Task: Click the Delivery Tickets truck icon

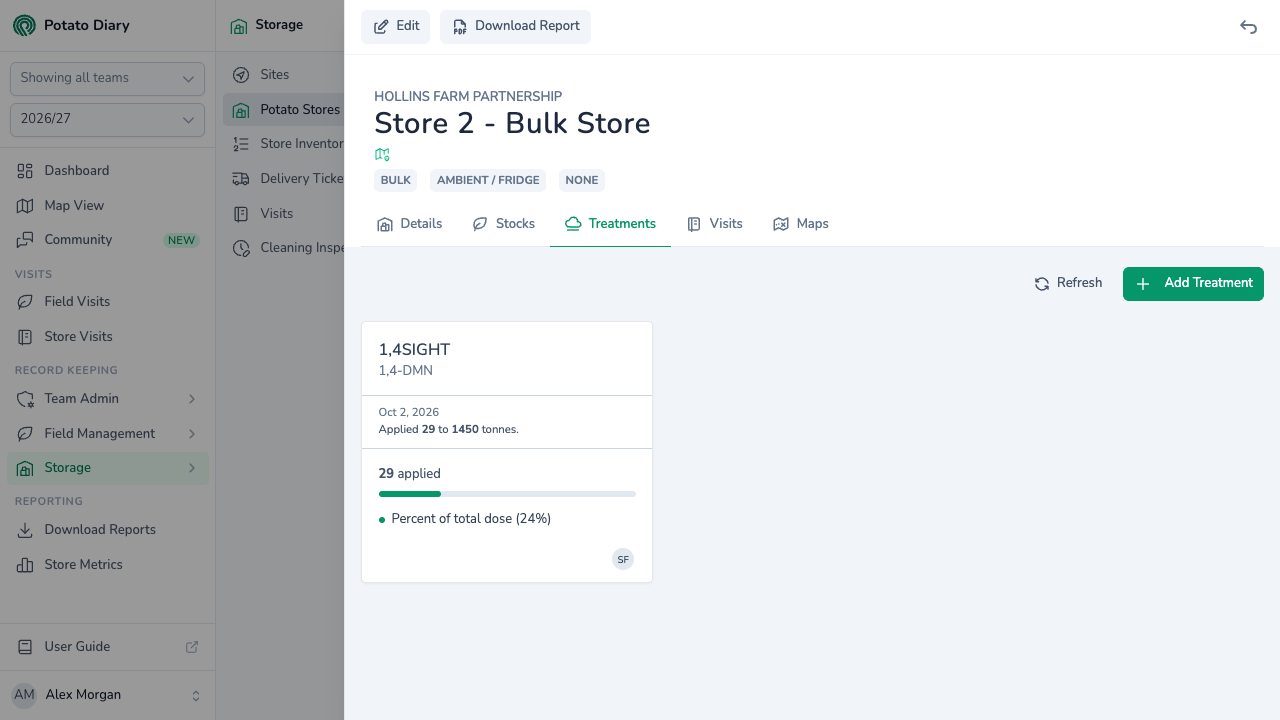Action: pos(241,179)
